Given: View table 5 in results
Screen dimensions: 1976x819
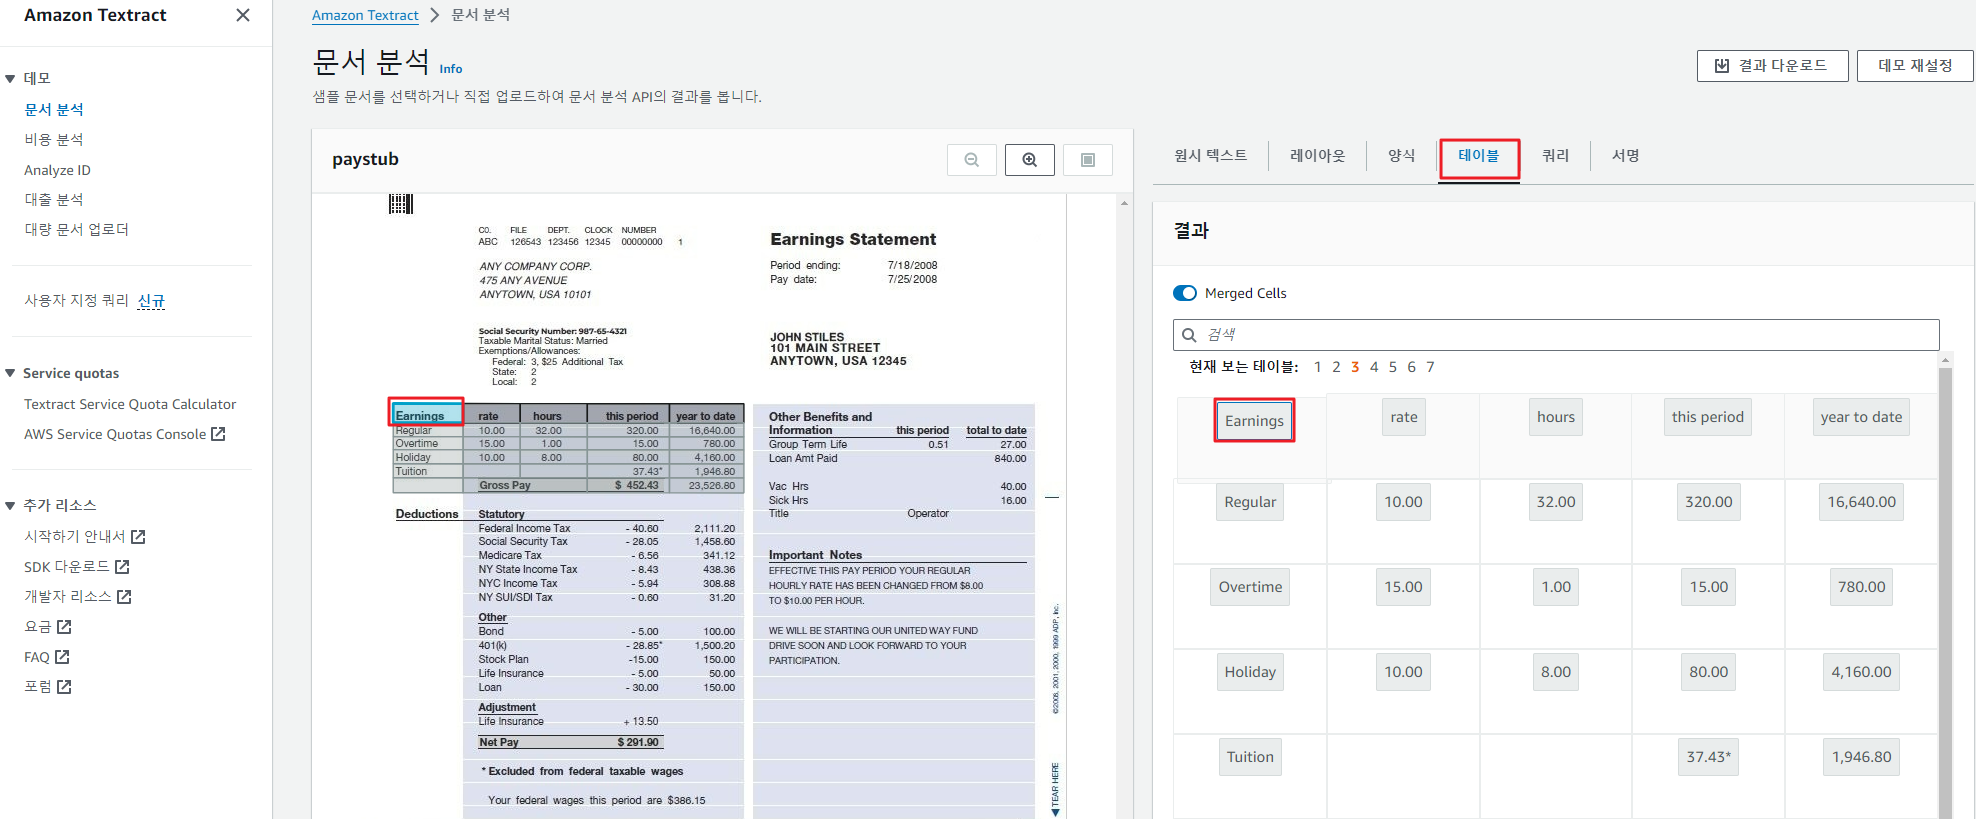Looking at the screenshot, I should [1393, 367].
